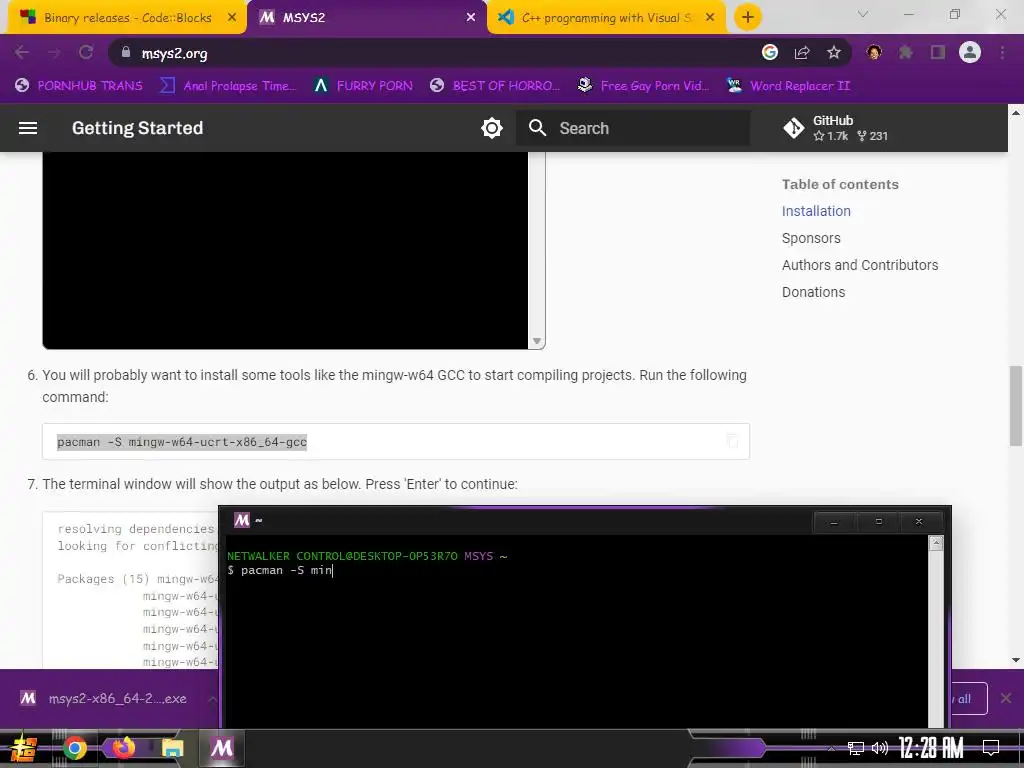Go to Installation in table of contents
1024x768 pixels.
pos(816,211)
